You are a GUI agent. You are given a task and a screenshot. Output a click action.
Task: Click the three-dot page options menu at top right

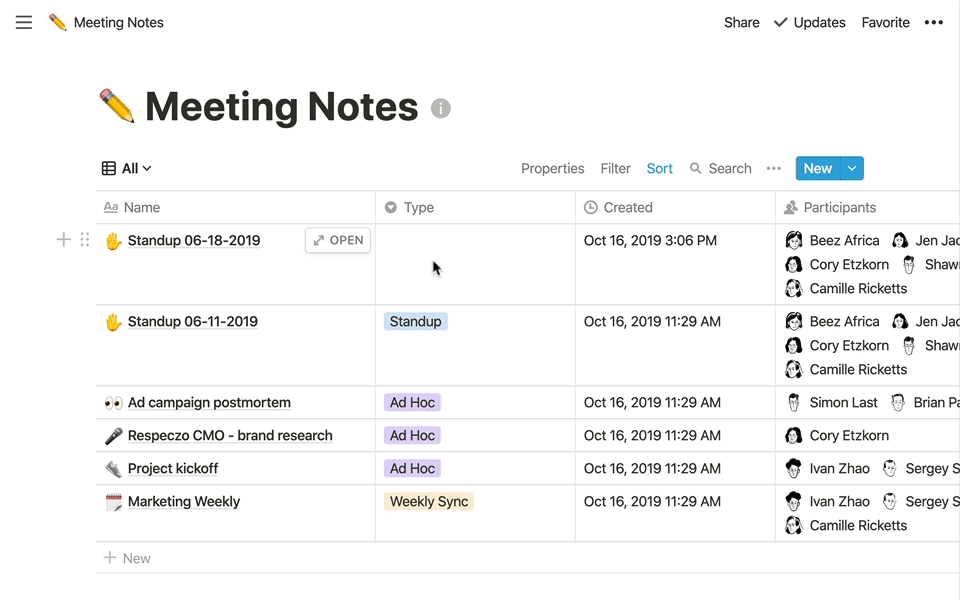(x=933, y=22)
